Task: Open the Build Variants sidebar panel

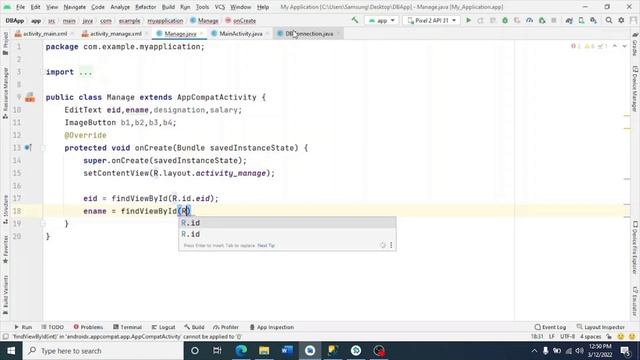Action: tap(5, 295)
